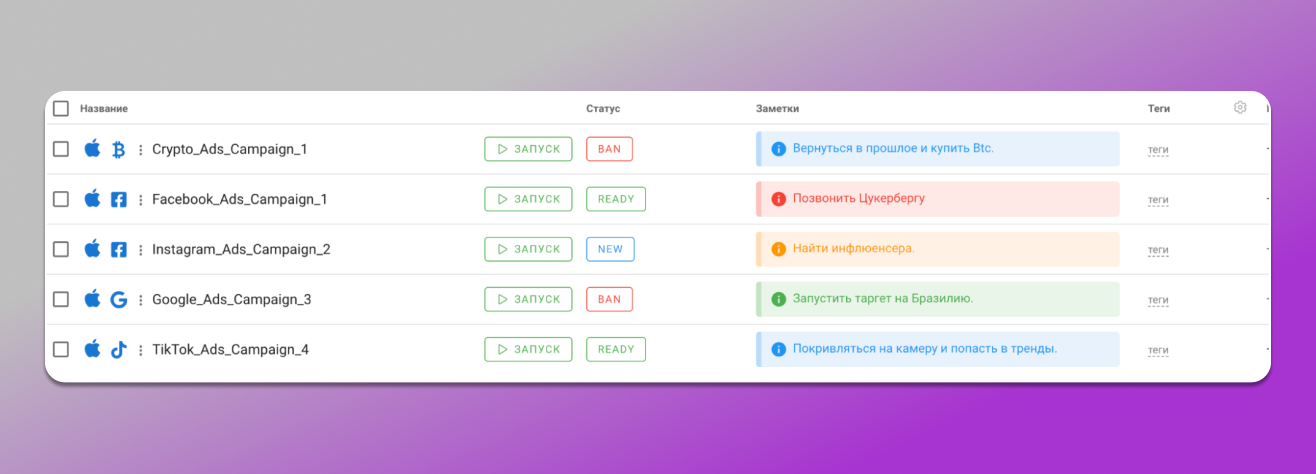1316x474 pixels.
Task: Click теги link in Crypto_Ads_Campaign_1 row
Action: point(1158,150)
